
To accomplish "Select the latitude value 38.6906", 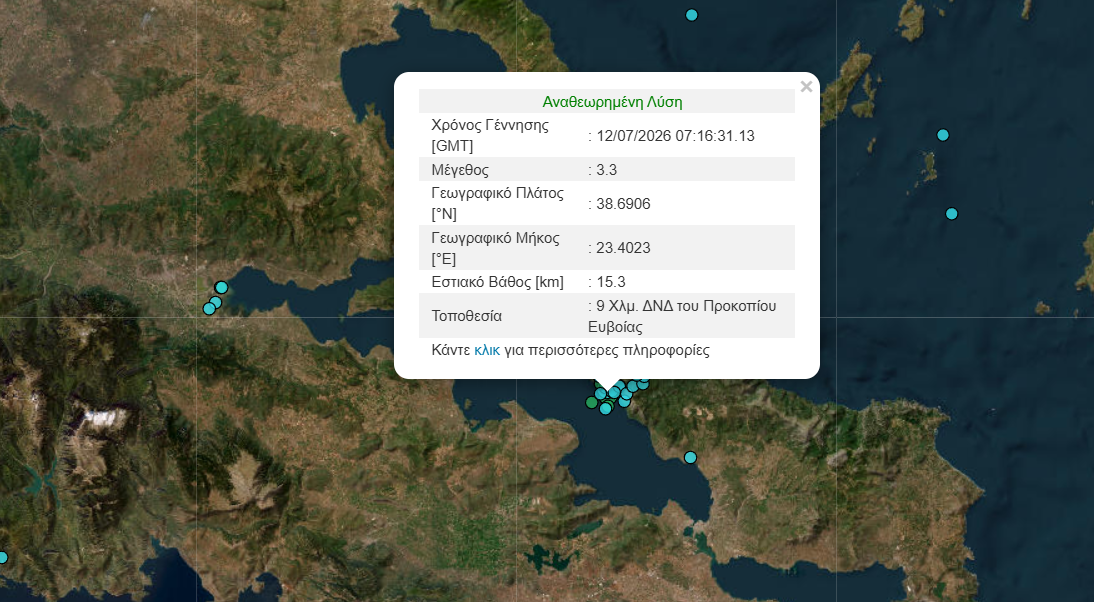I will point(623,204).
